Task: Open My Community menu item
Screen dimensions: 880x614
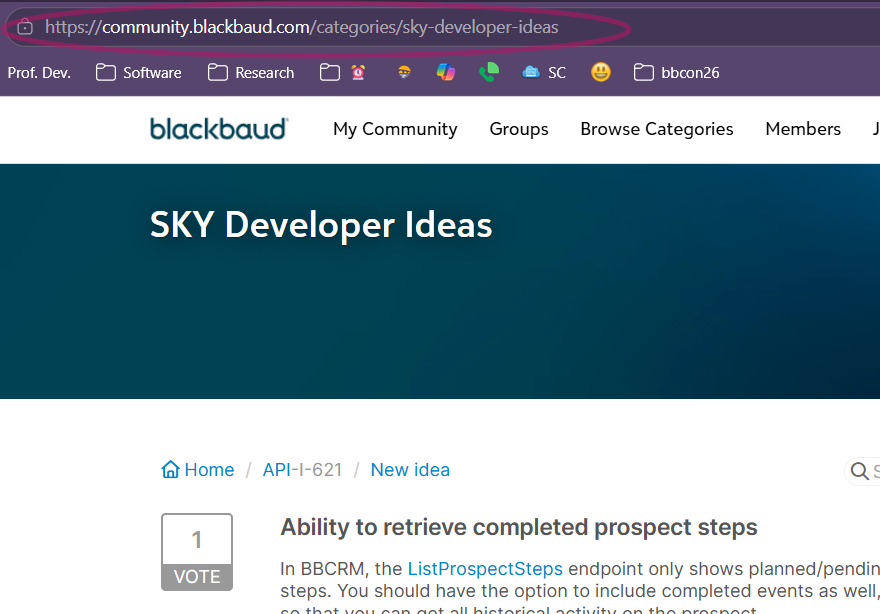Action: click(395, 129)
